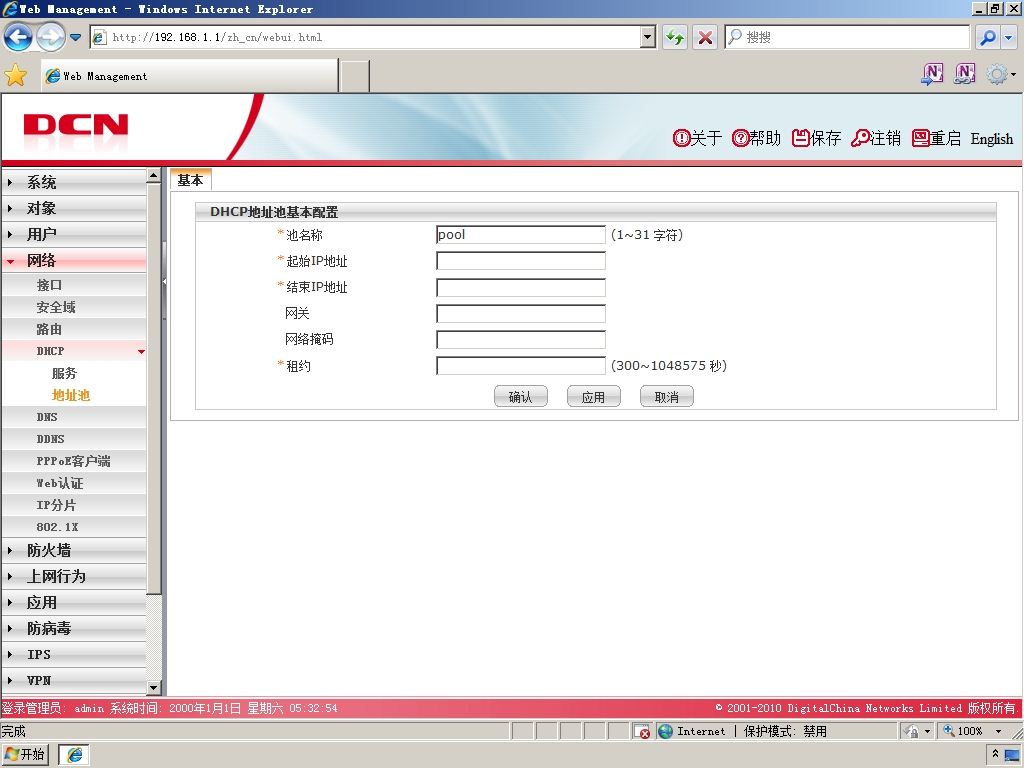Click 注销 (Logout) key icon

(x=860, y=138)
